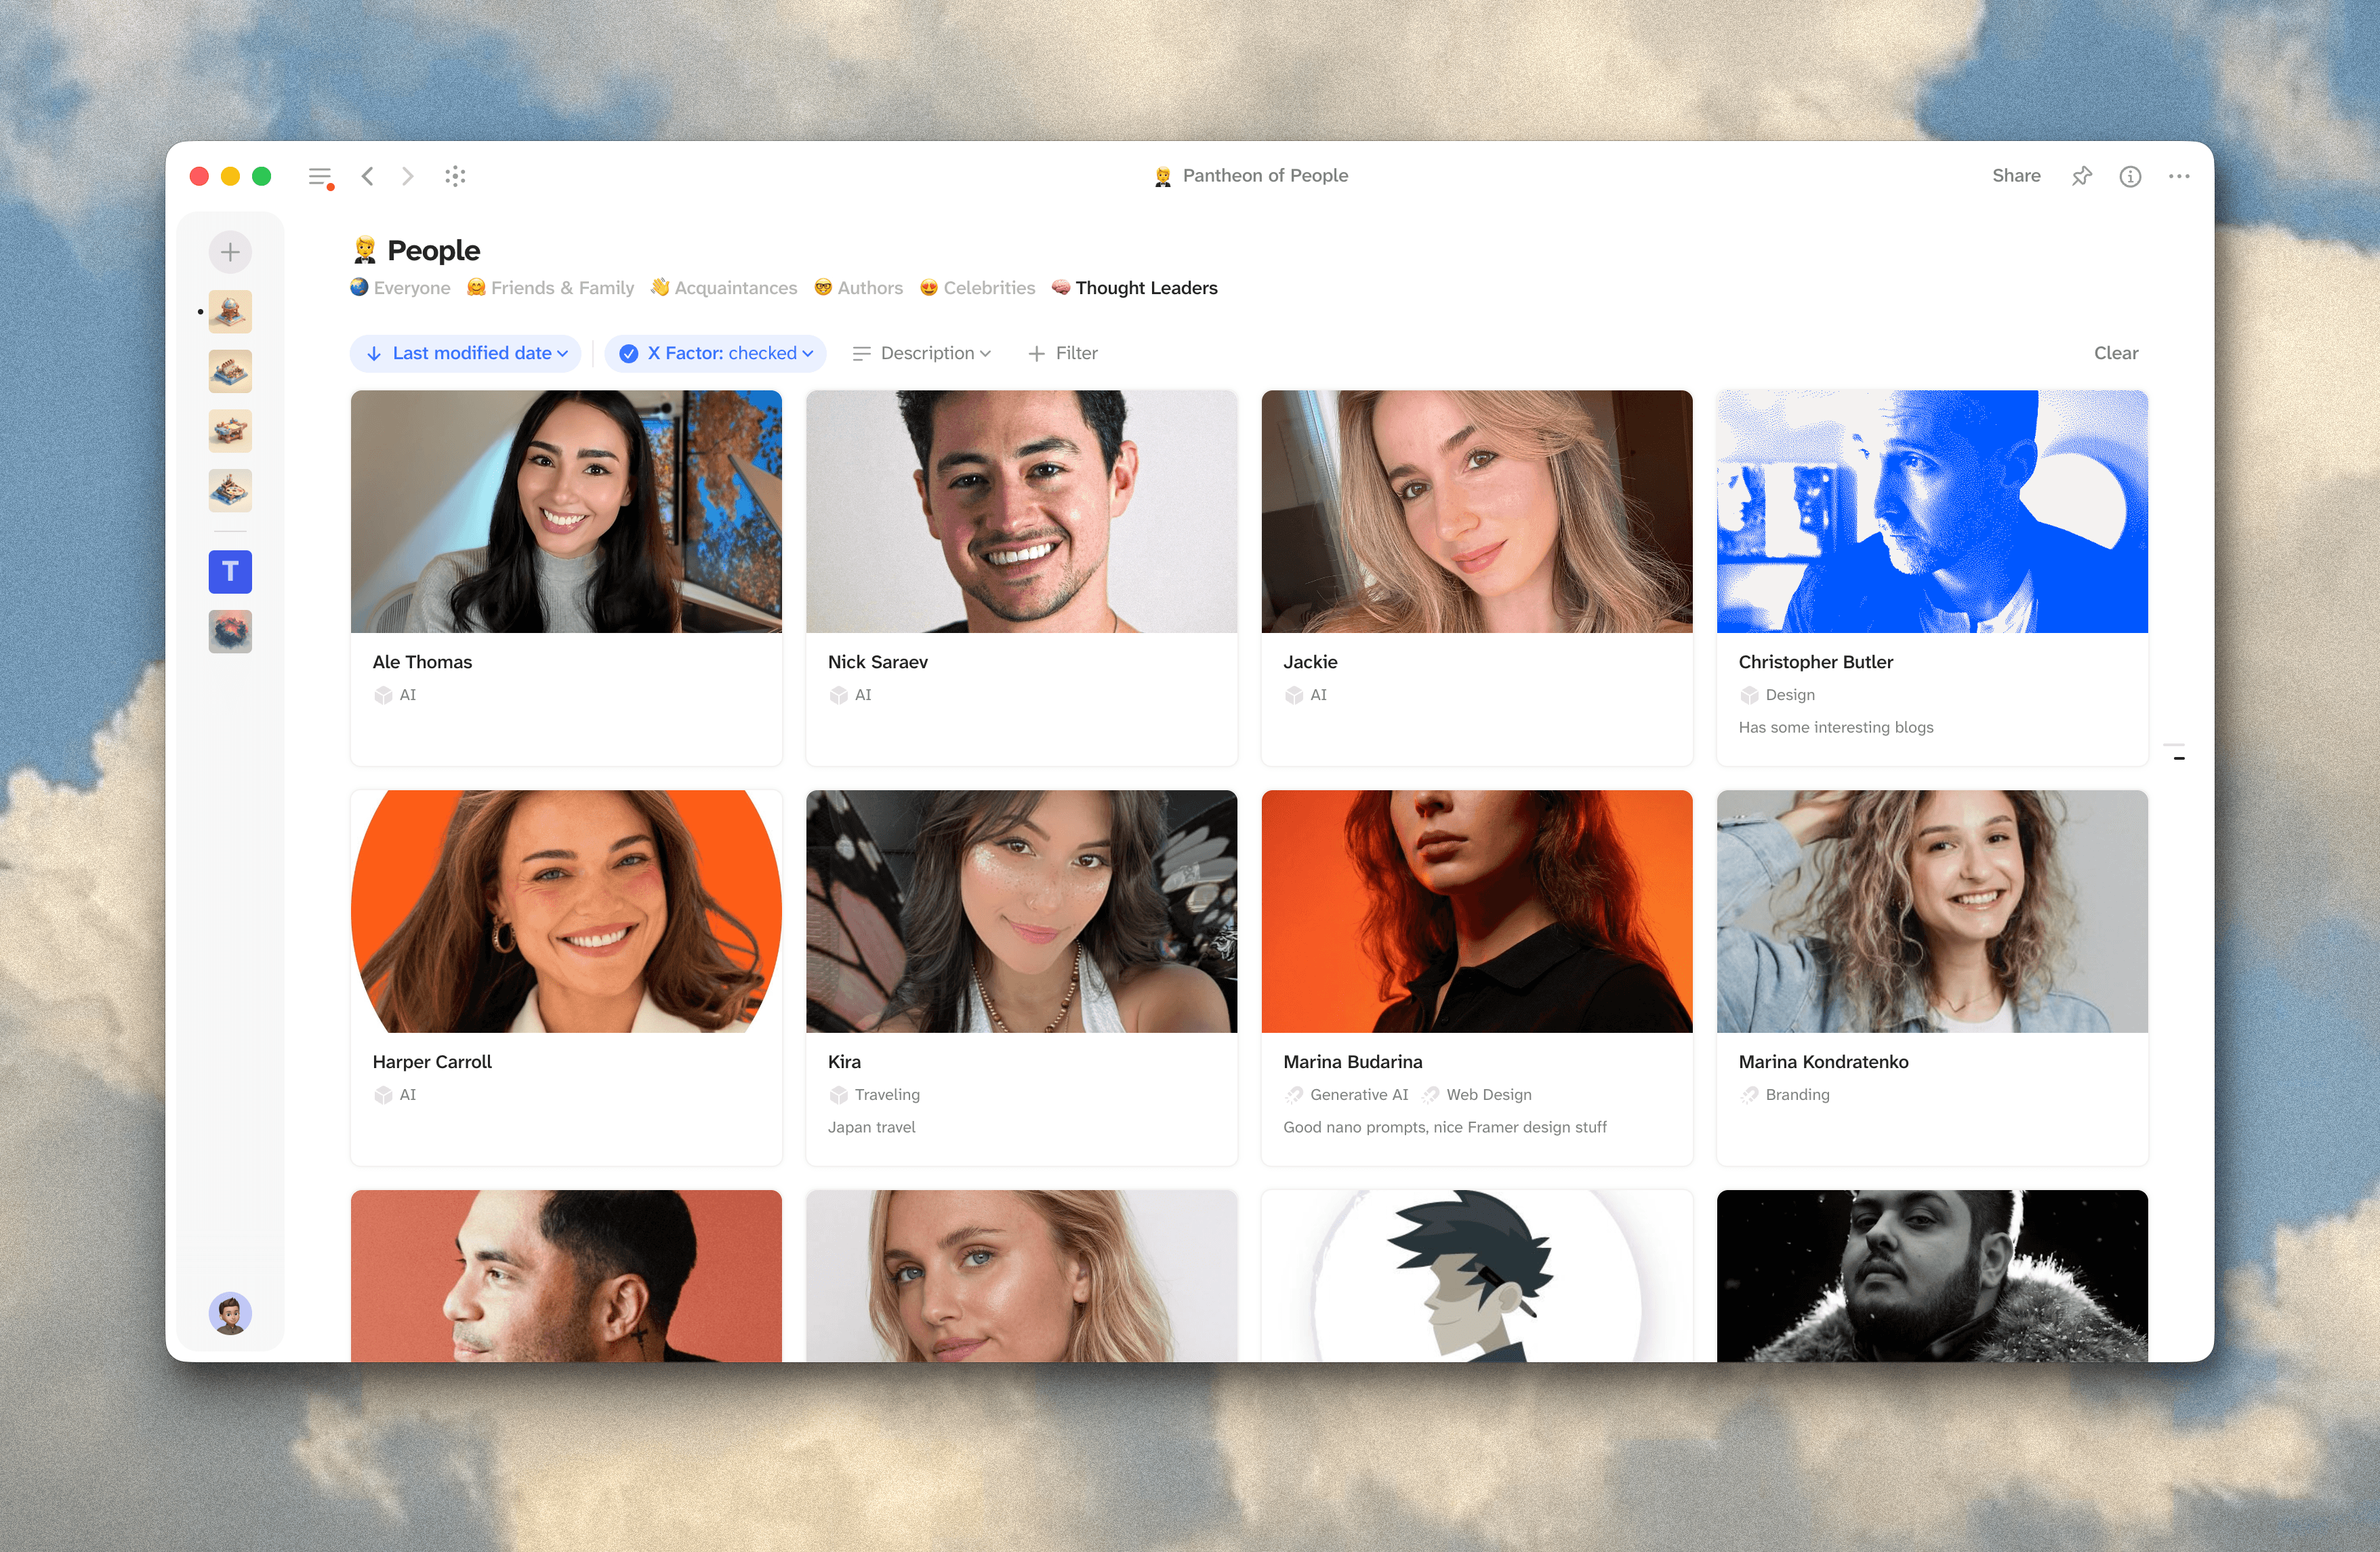Screen dimensions: 2380x1552
Task: Click the plus button in sidebar
Action: [x=230, y=252]
